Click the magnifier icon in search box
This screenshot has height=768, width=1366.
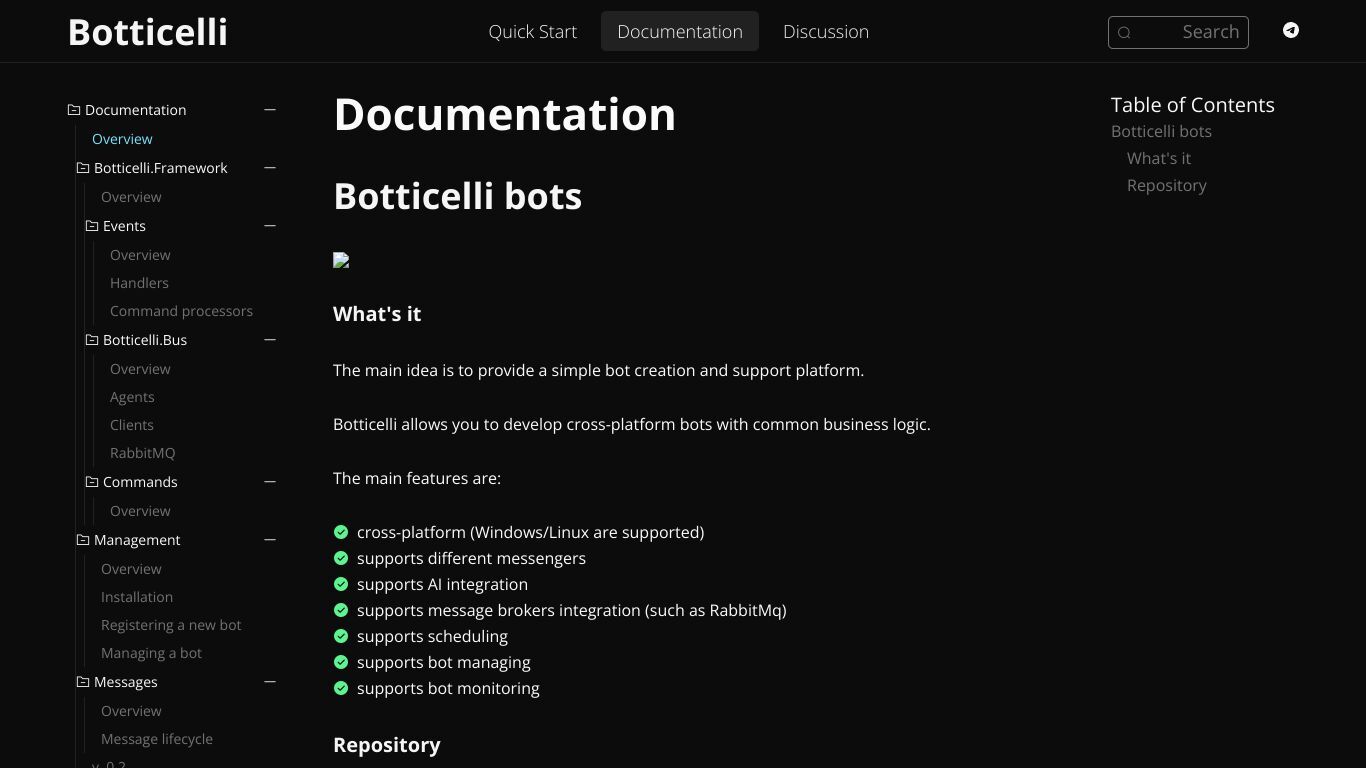click(1124, 32)
